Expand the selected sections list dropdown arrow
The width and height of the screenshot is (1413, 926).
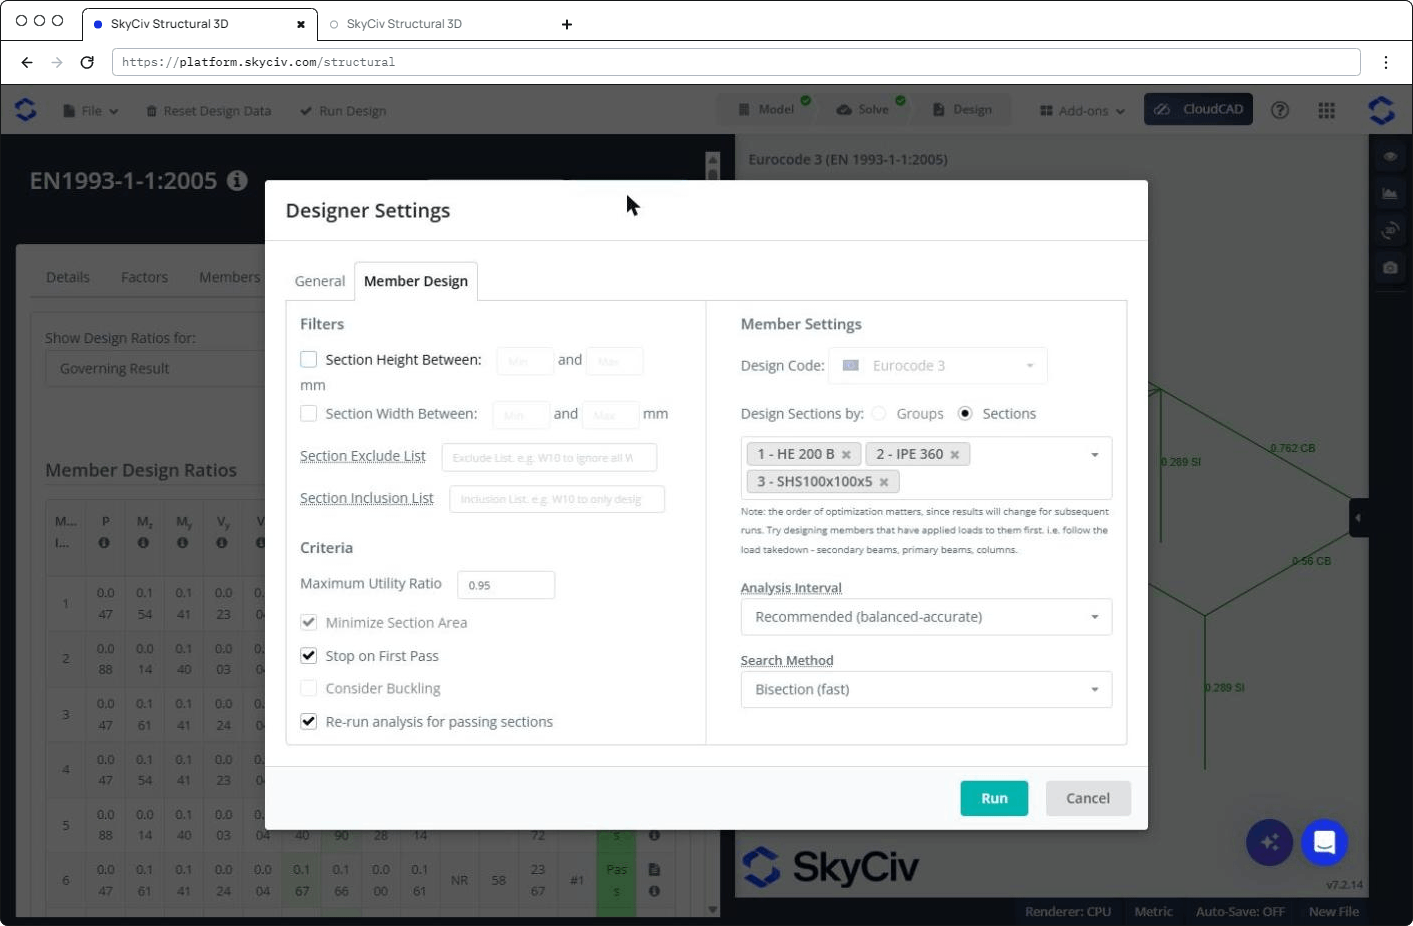(1095, 455)
